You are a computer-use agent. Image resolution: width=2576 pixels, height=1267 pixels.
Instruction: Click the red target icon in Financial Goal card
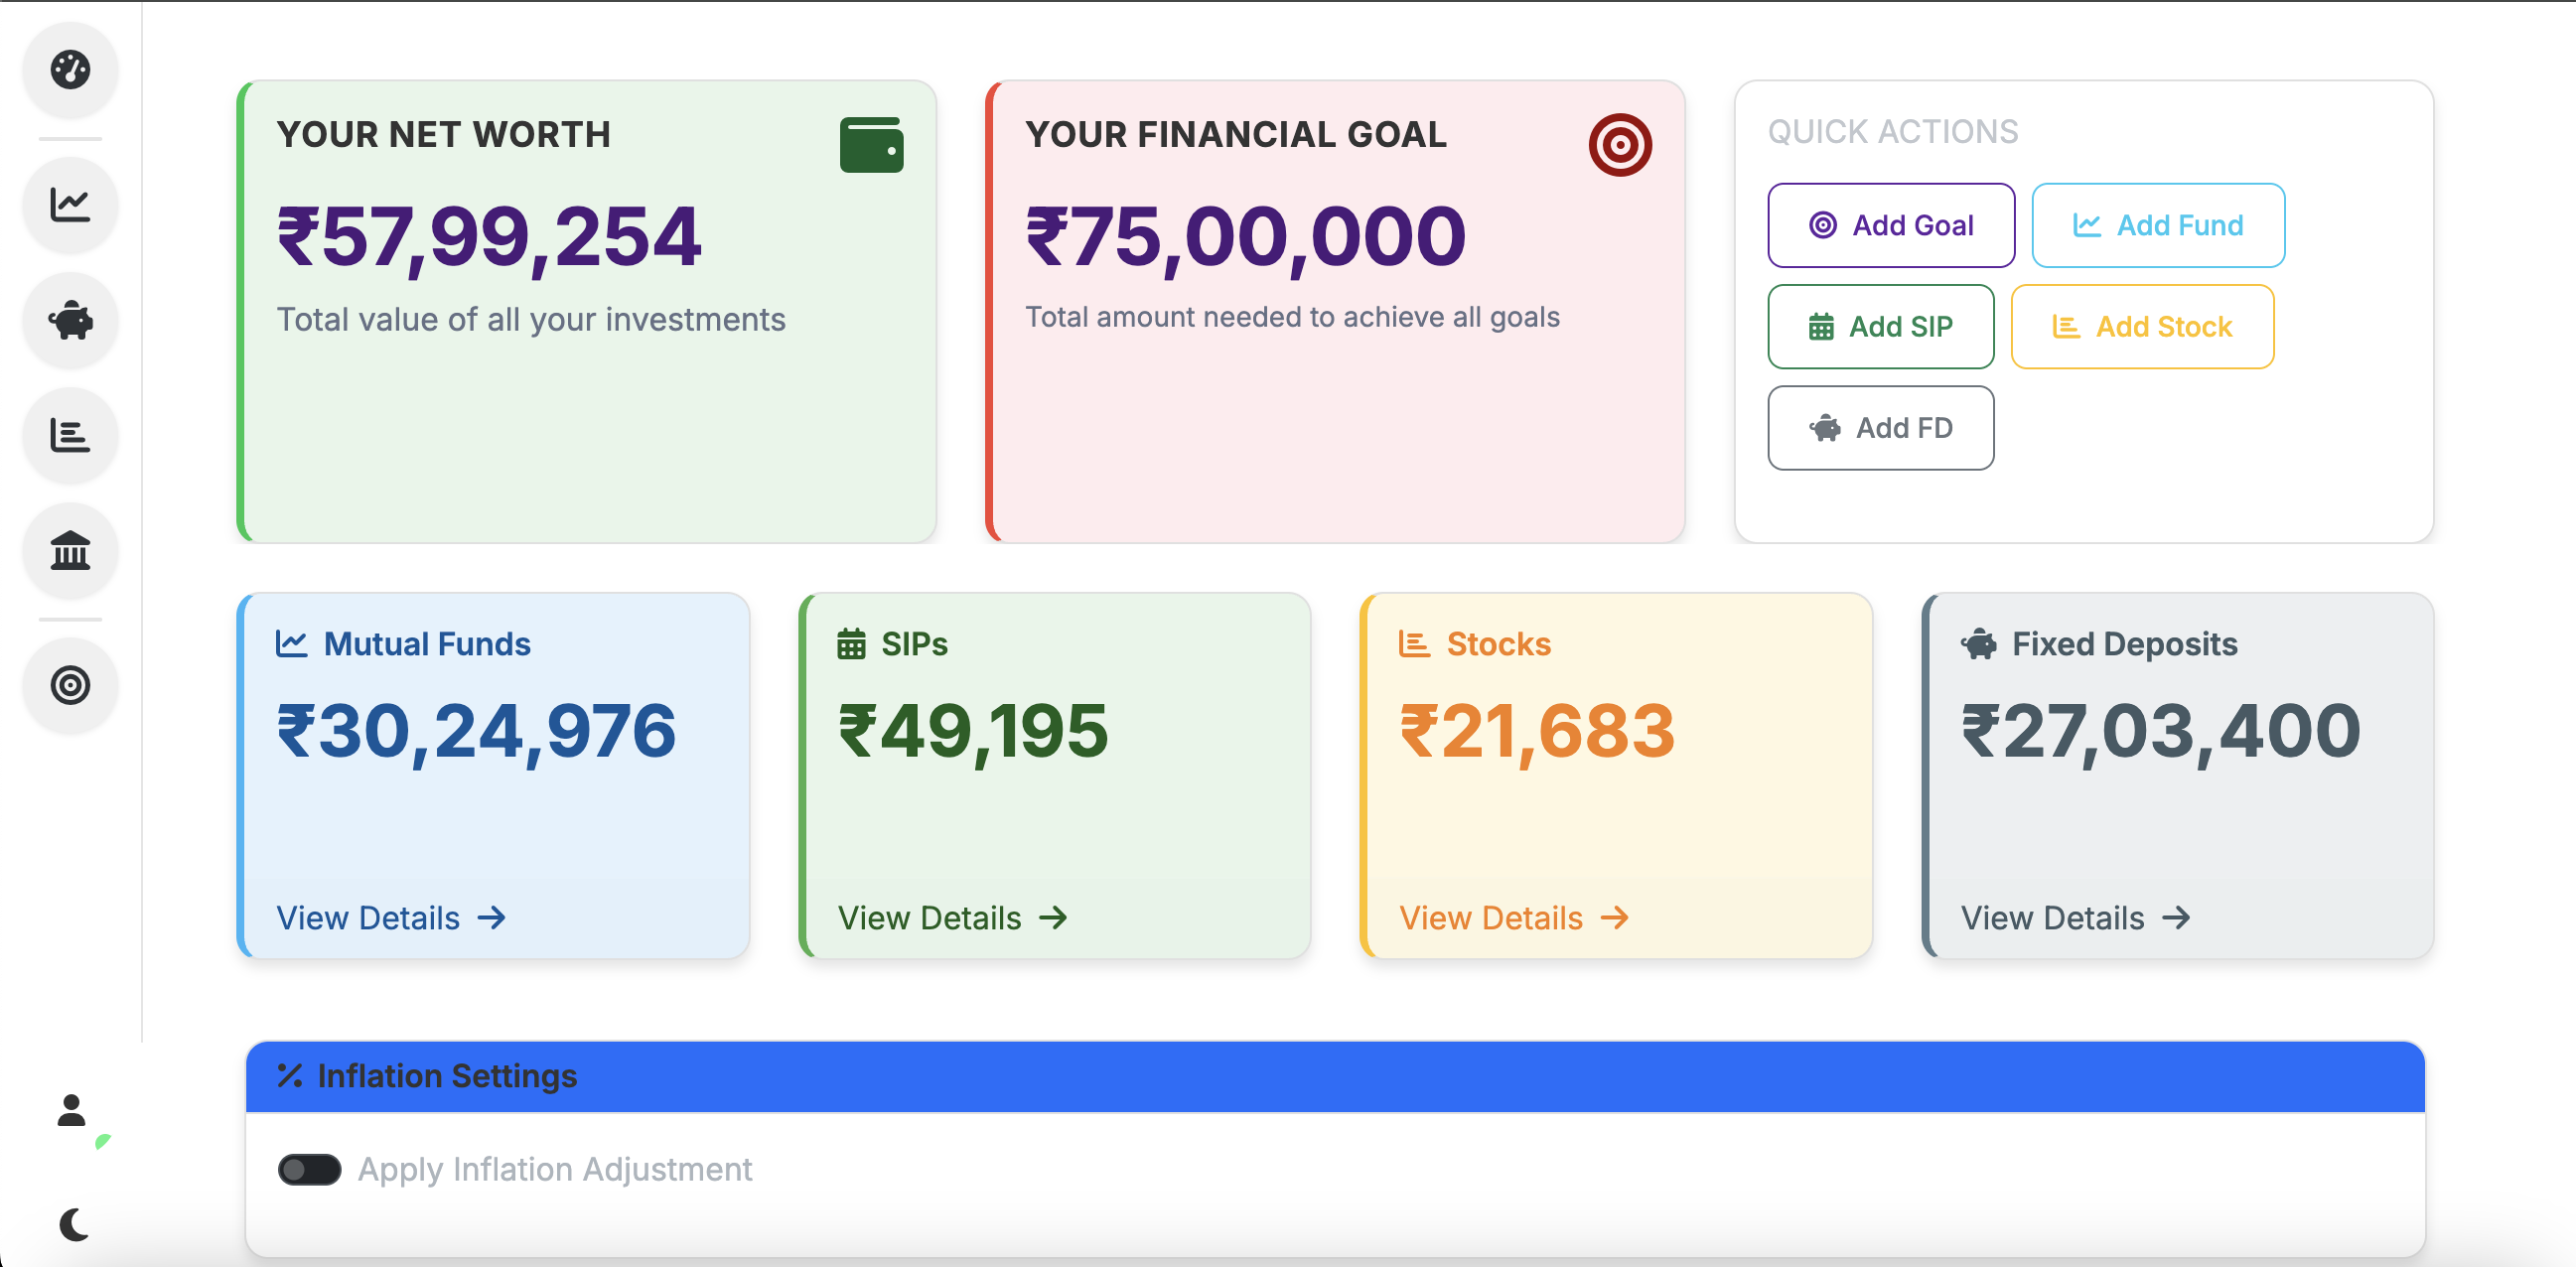(x=1620, y=145)
